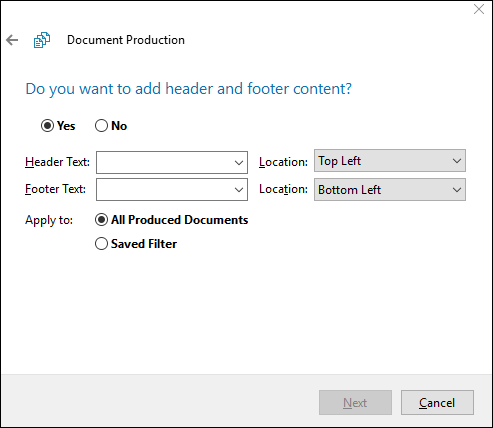Open the Bottom Left location dropdown
This screenshot has height=428, width=493.
(390, 190)
